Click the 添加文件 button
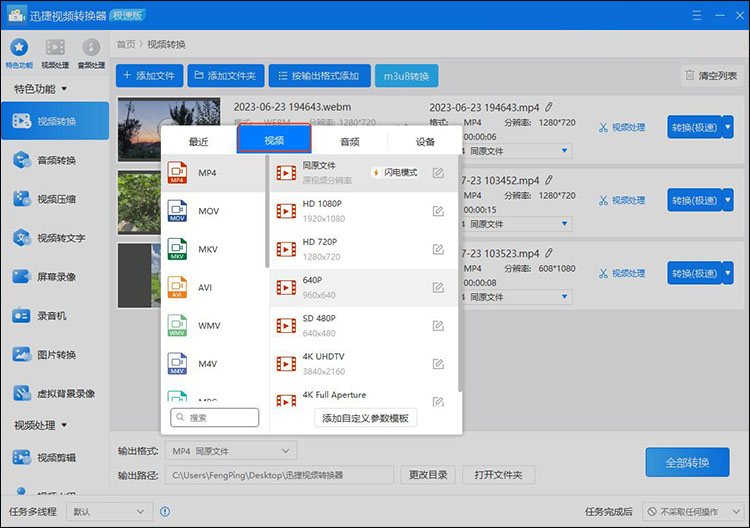This screenshot has height=528, width=750. click(x=149, y=76)
